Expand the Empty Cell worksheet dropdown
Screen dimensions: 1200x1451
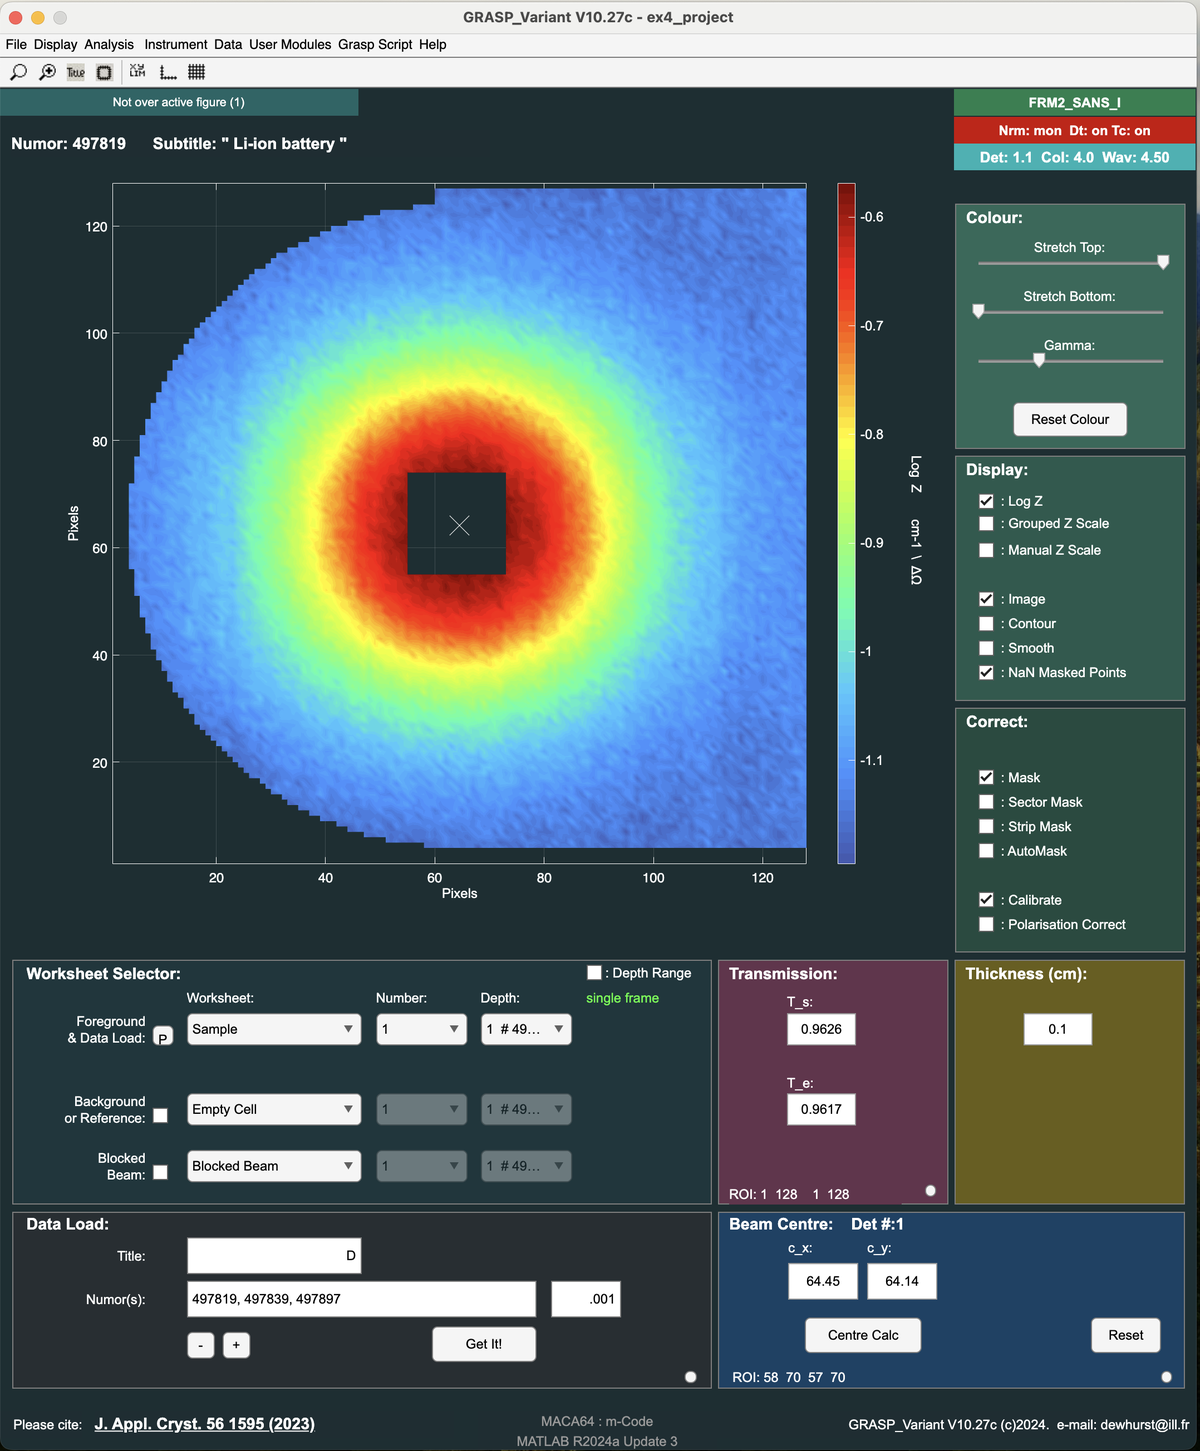[273, 1109]
